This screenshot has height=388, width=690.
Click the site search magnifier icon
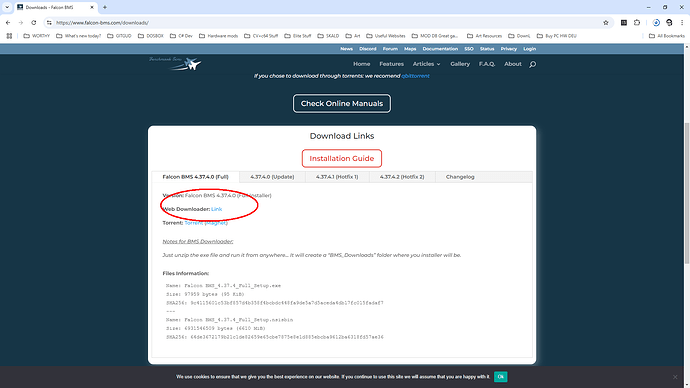click(x=532, y=64)
